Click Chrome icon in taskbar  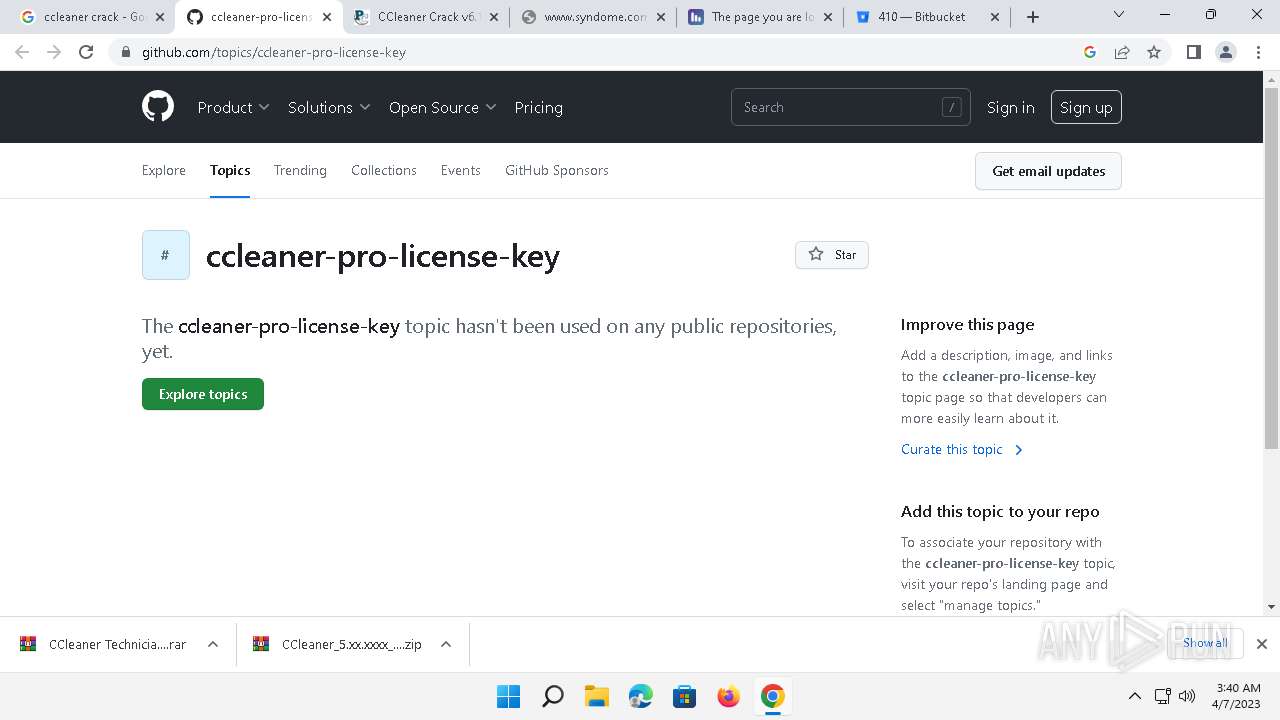tap(773, 696)
